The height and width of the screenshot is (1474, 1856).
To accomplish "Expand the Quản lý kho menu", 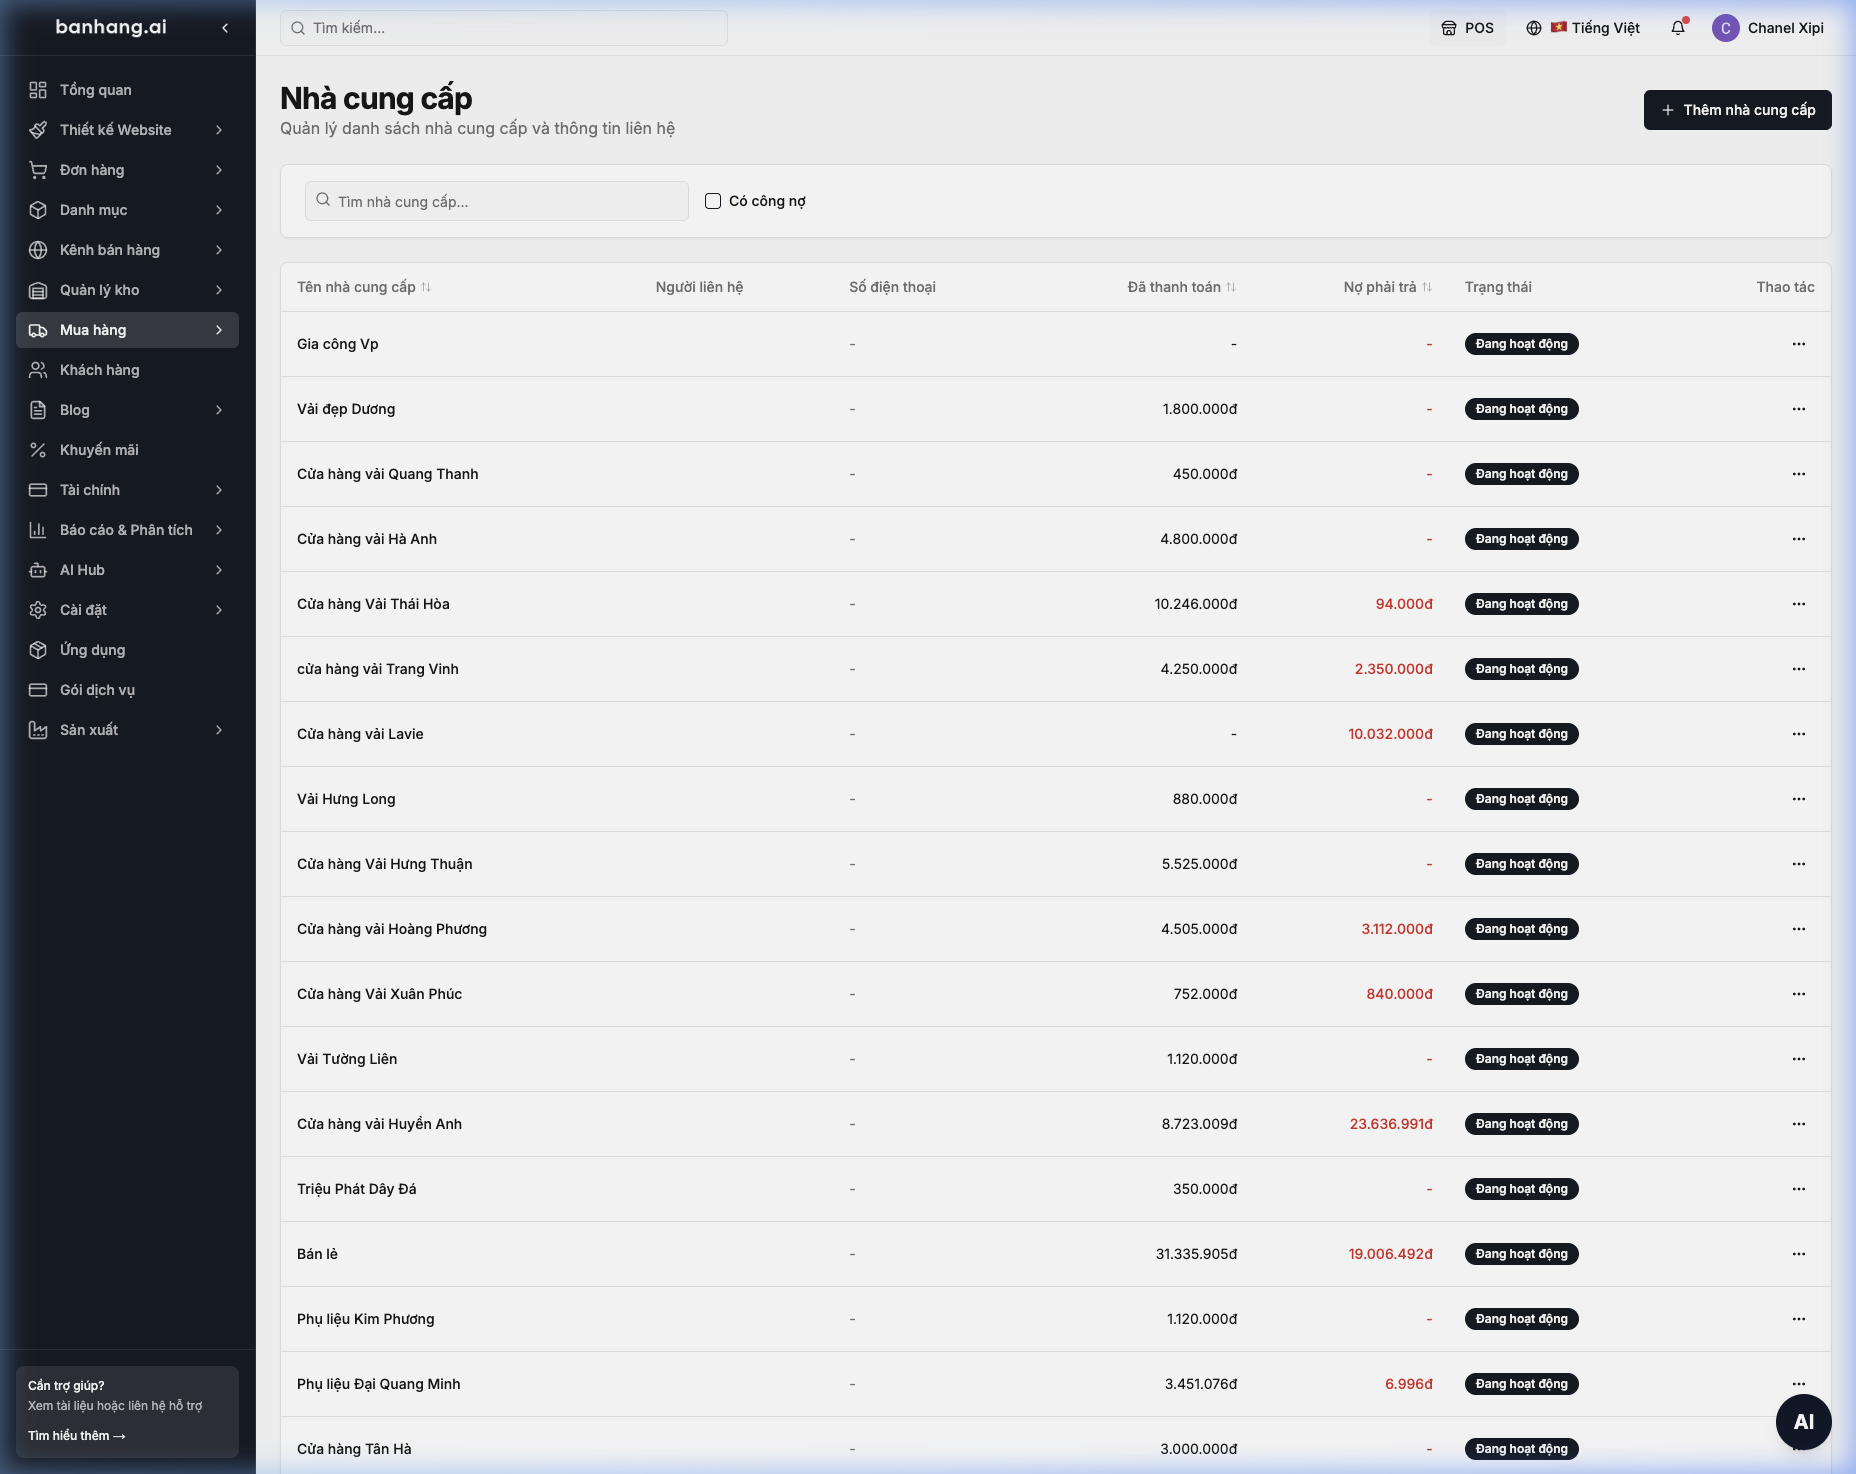I will click(x=127, y=290).
